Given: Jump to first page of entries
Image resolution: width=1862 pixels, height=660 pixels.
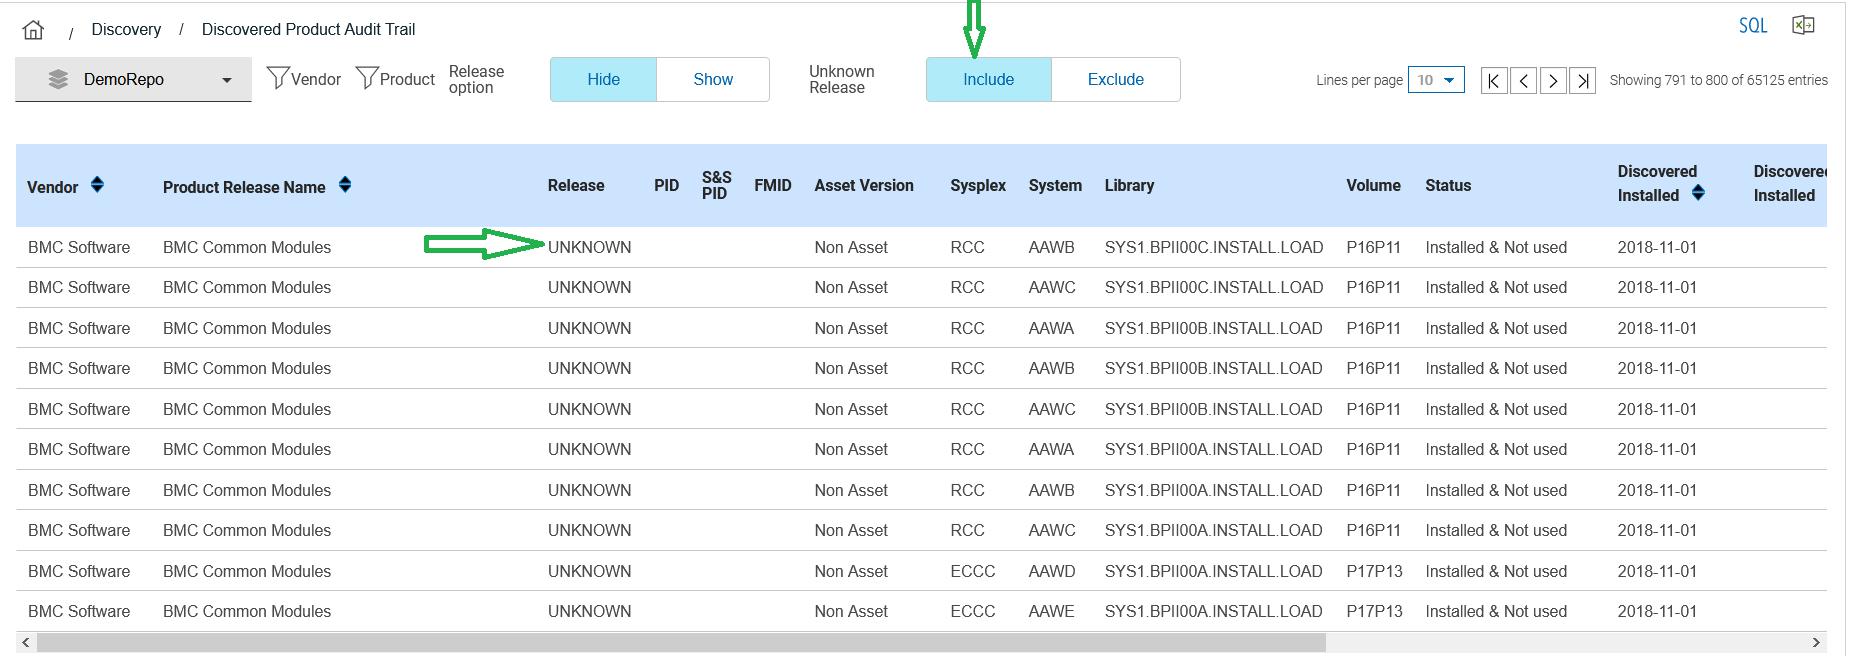Looking at the screenshot, I should click(x=1493, y=81).
